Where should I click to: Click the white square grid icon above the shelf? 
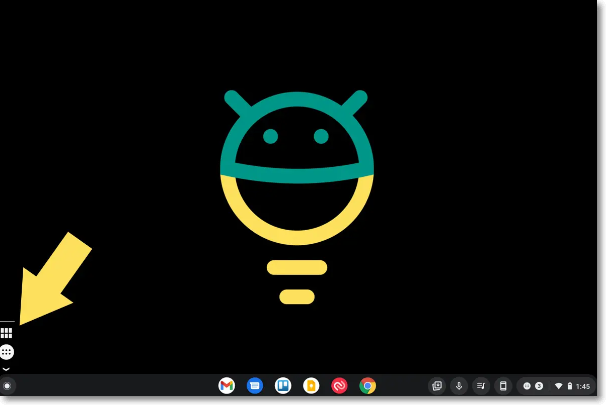(7, 333)
